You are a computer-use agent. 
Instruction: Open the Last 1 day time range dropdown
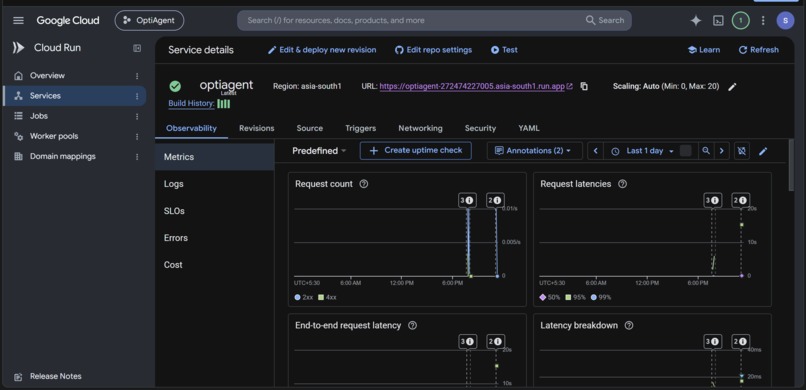click(x=643, y=151)
